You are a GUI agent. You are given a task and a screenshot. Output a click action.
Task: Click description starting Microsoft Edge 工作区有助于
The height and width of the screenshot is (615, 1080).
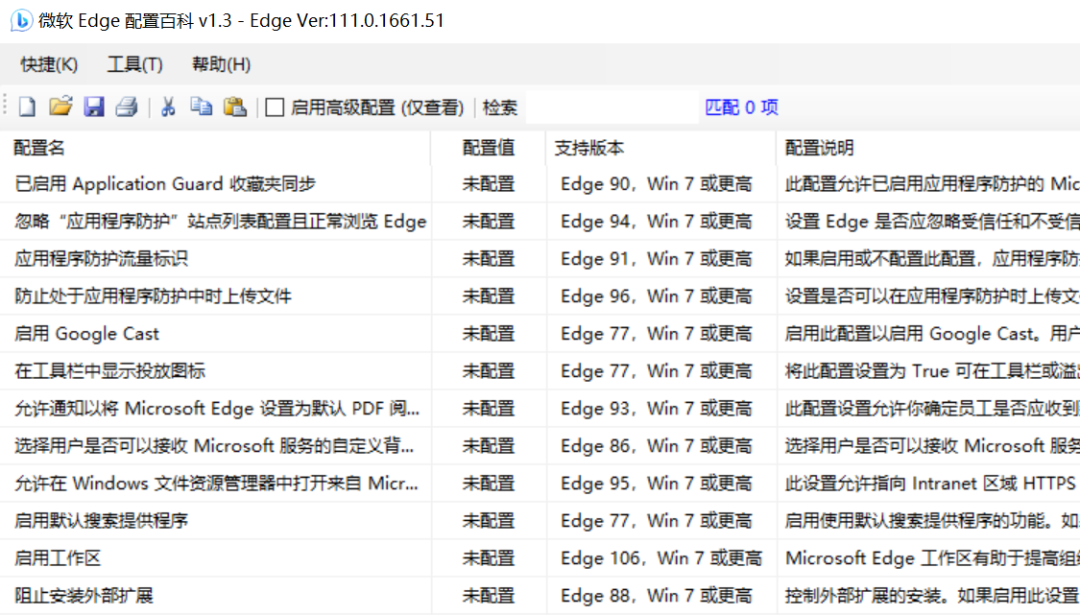pyautogui.click(x=932, y=558)
